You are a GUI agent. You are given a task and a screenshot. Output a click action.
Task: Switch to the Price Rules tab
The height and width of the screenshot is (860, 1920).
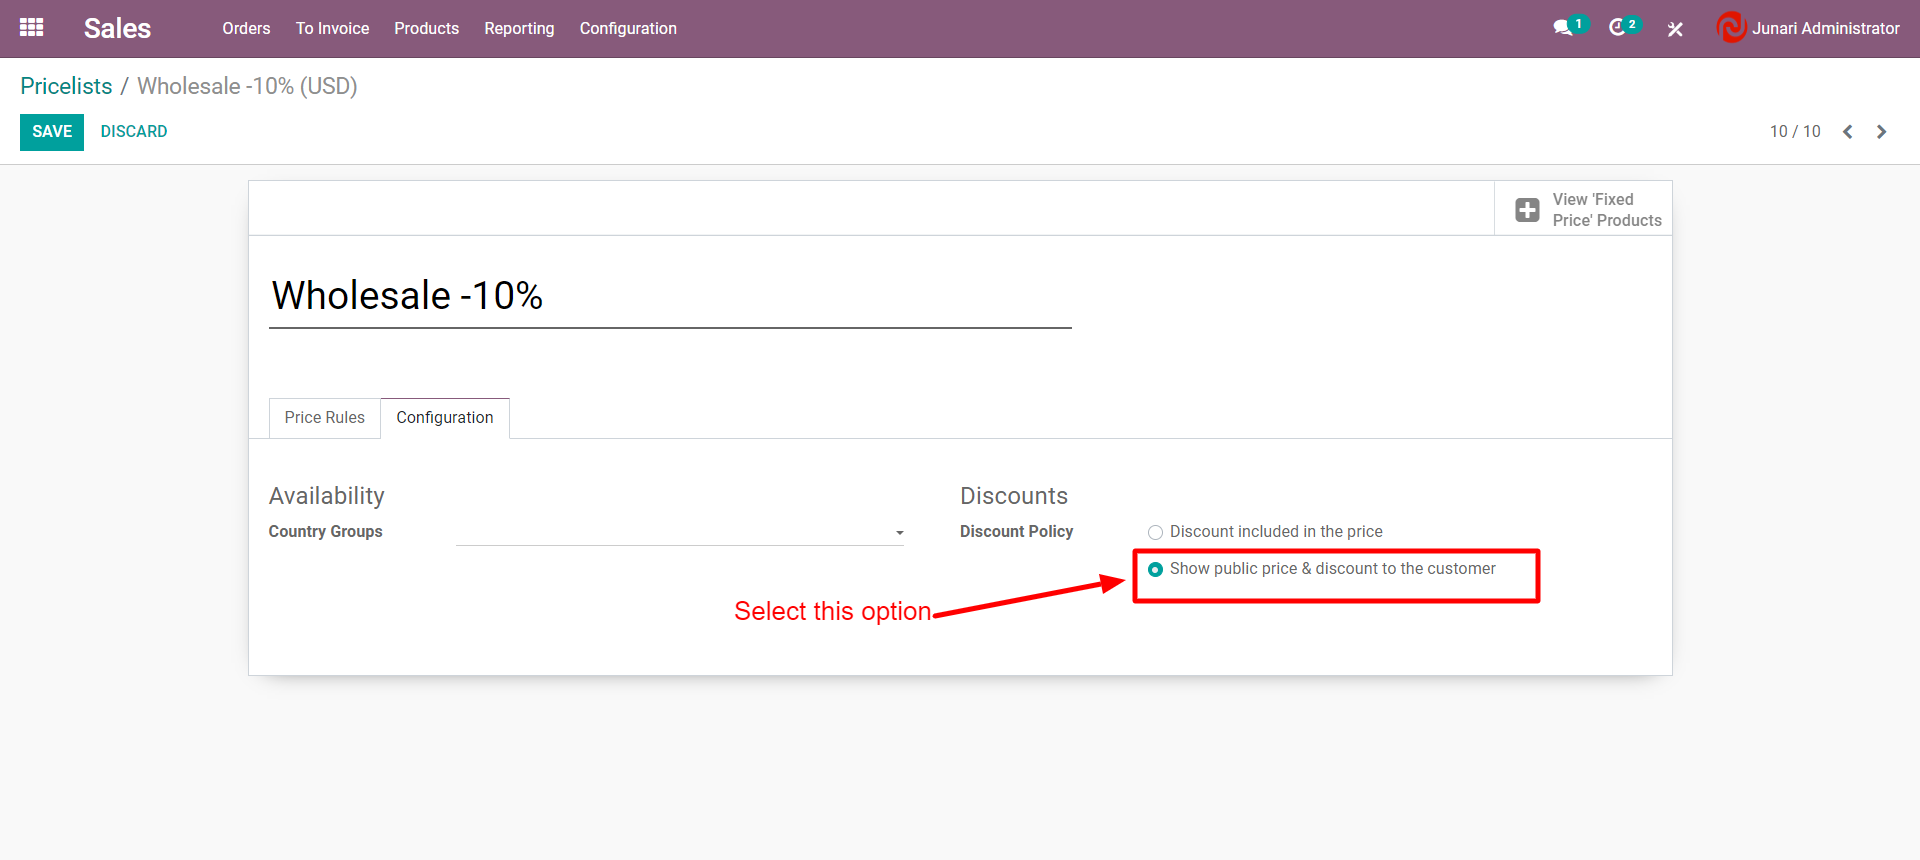point(324,418)
